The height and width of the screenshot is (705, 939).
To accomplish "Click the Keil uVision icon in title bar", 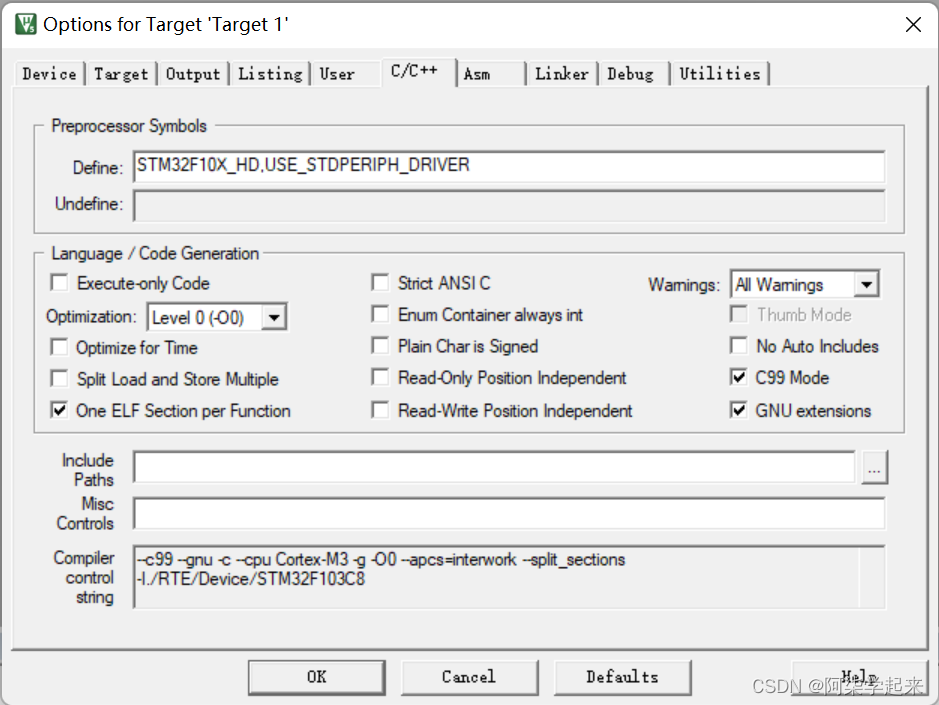I will [26, 25].
